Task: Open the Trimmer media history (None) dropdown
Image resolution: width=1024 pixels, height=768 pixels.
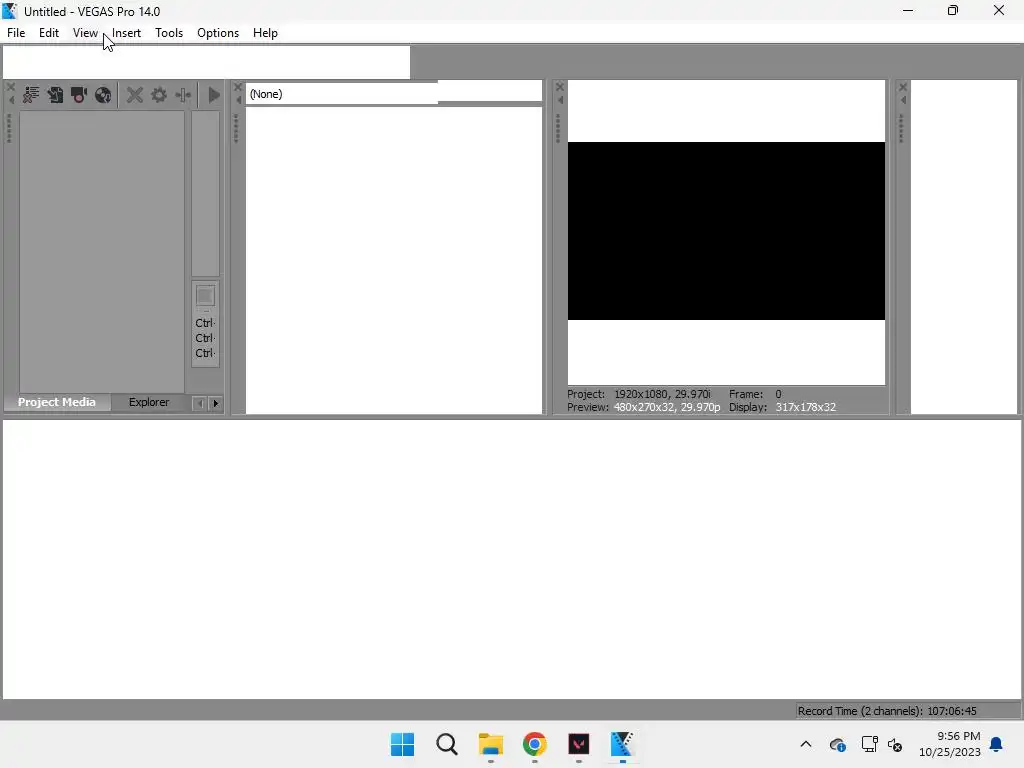Action: pos(342,94)
